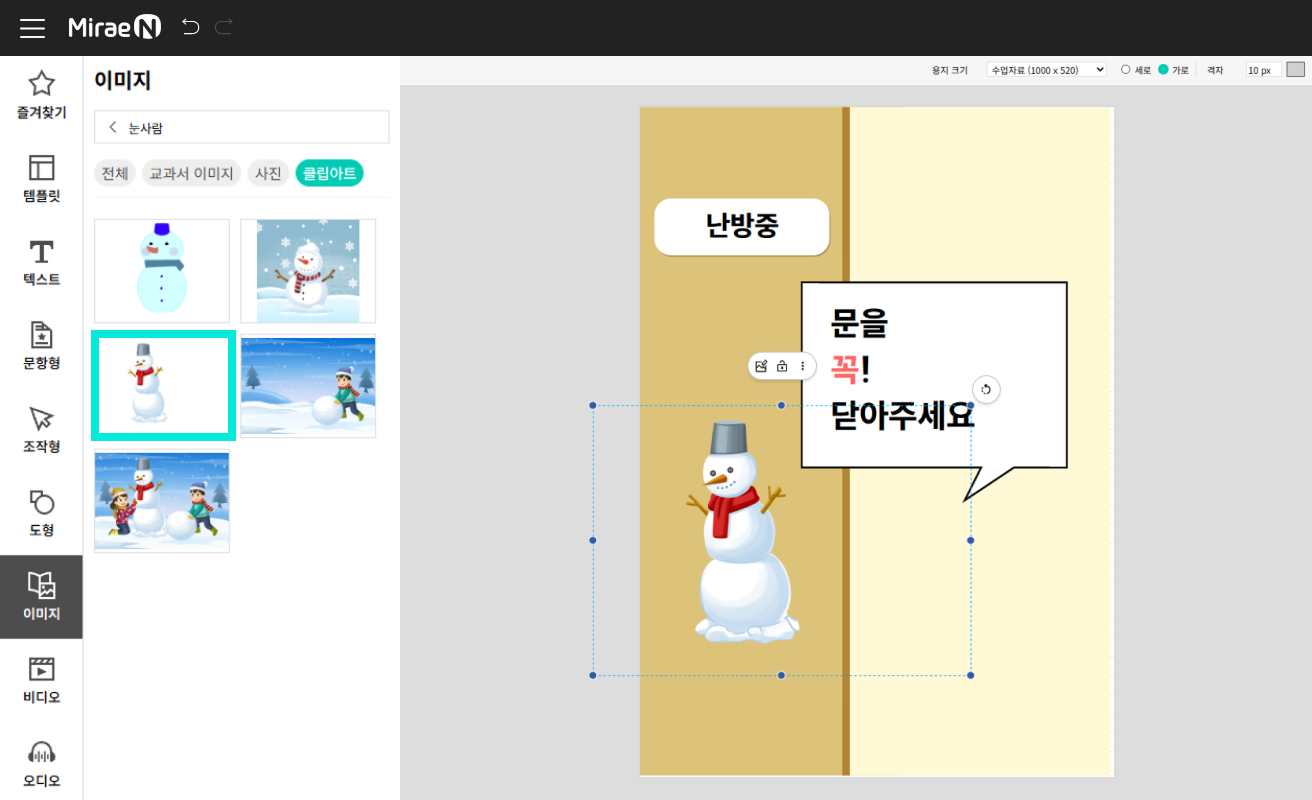Open the 즐겨찾기 favorites panel
Viewport: 1312px width, 800px height.
tap(41, 95)
